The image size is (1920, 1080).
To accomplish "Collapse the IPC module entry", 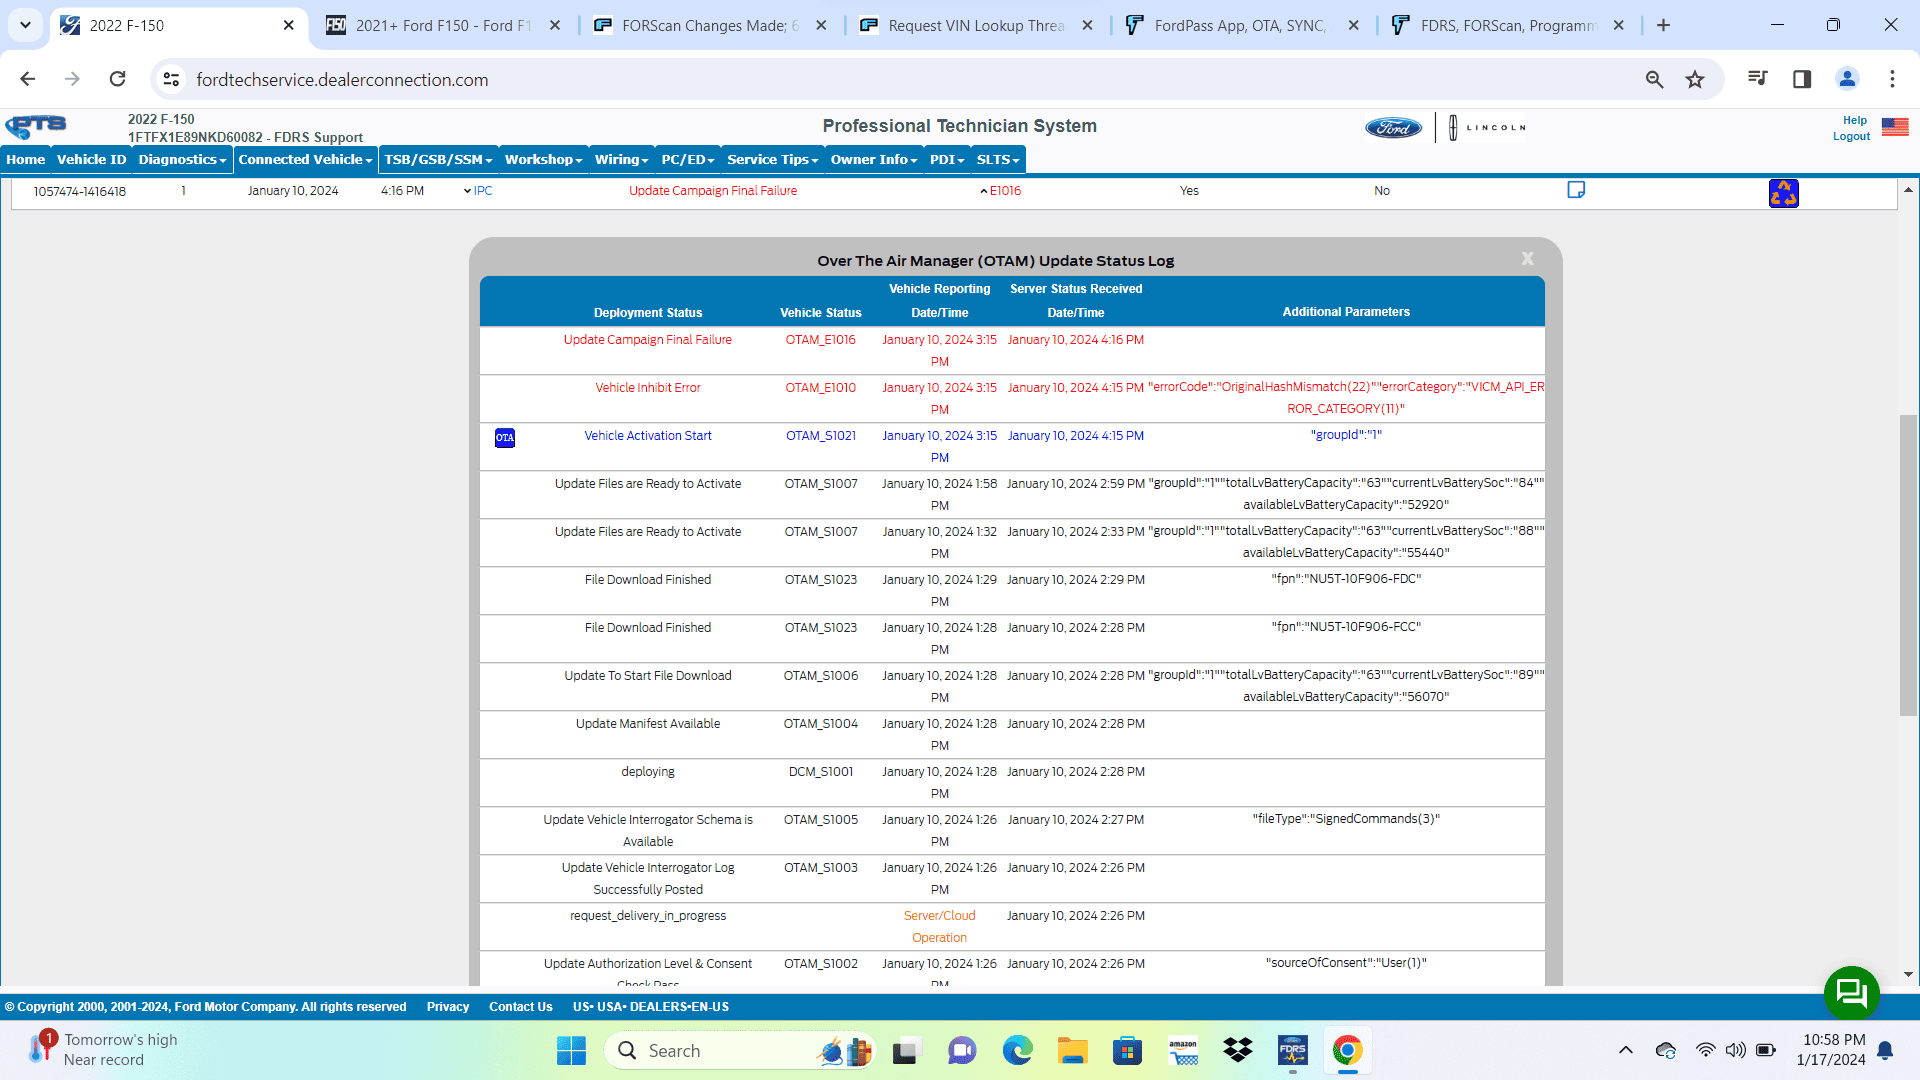I will 466,190.
